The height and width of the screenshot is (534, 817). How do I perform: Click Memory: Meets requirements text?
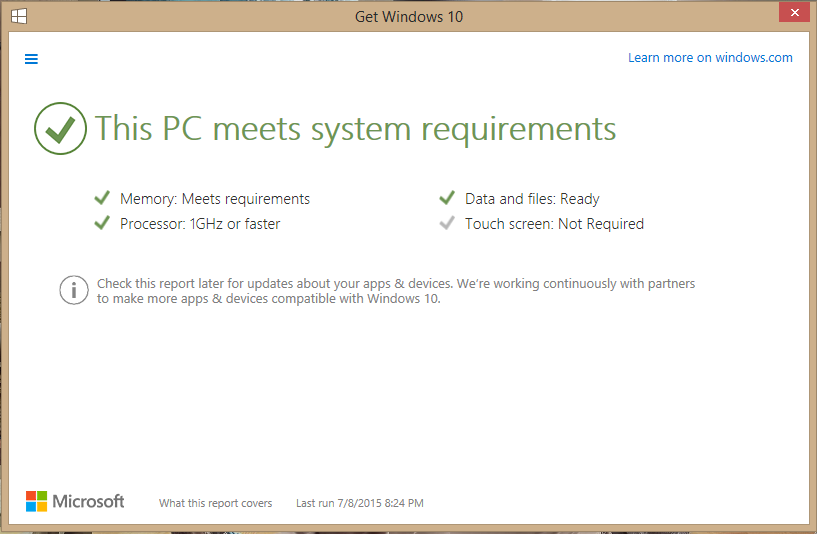coord(215,199)
